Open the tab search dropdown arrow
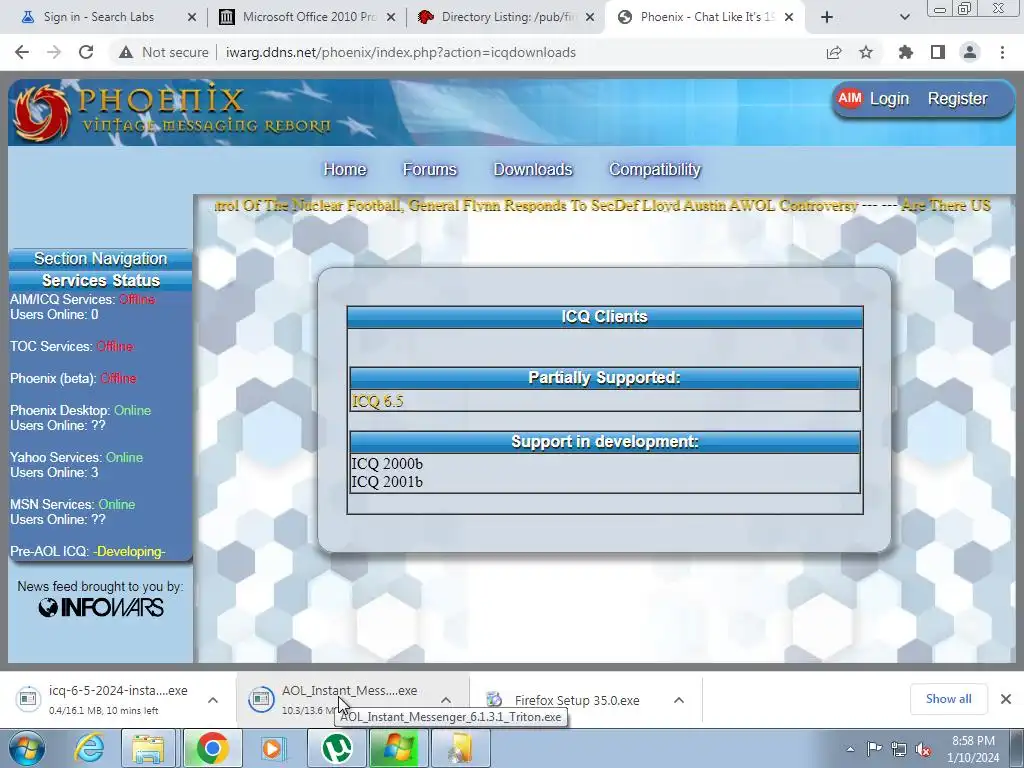Screen dimensions: 1024x768 click(x=904, y=17)
